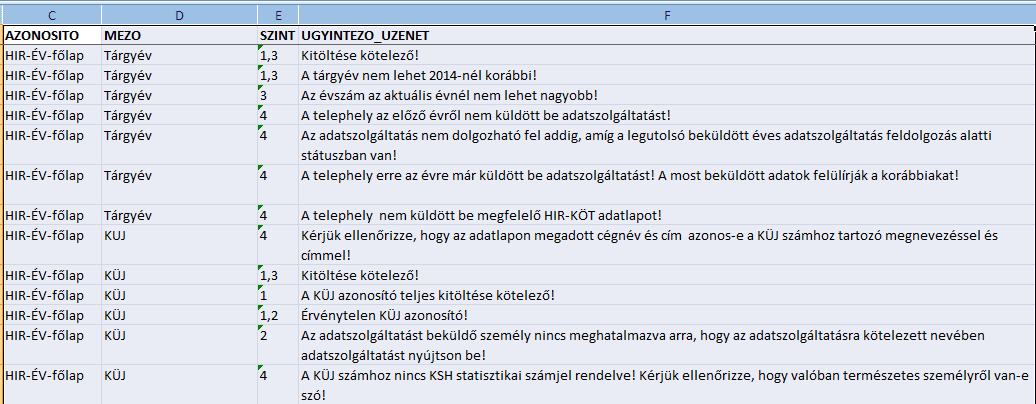The width and height of the screenshot is (1036, 404).
Task: Click SZINT value 4 beside 'felülírják a korábbiakat' message
Action: pos(278,184)
